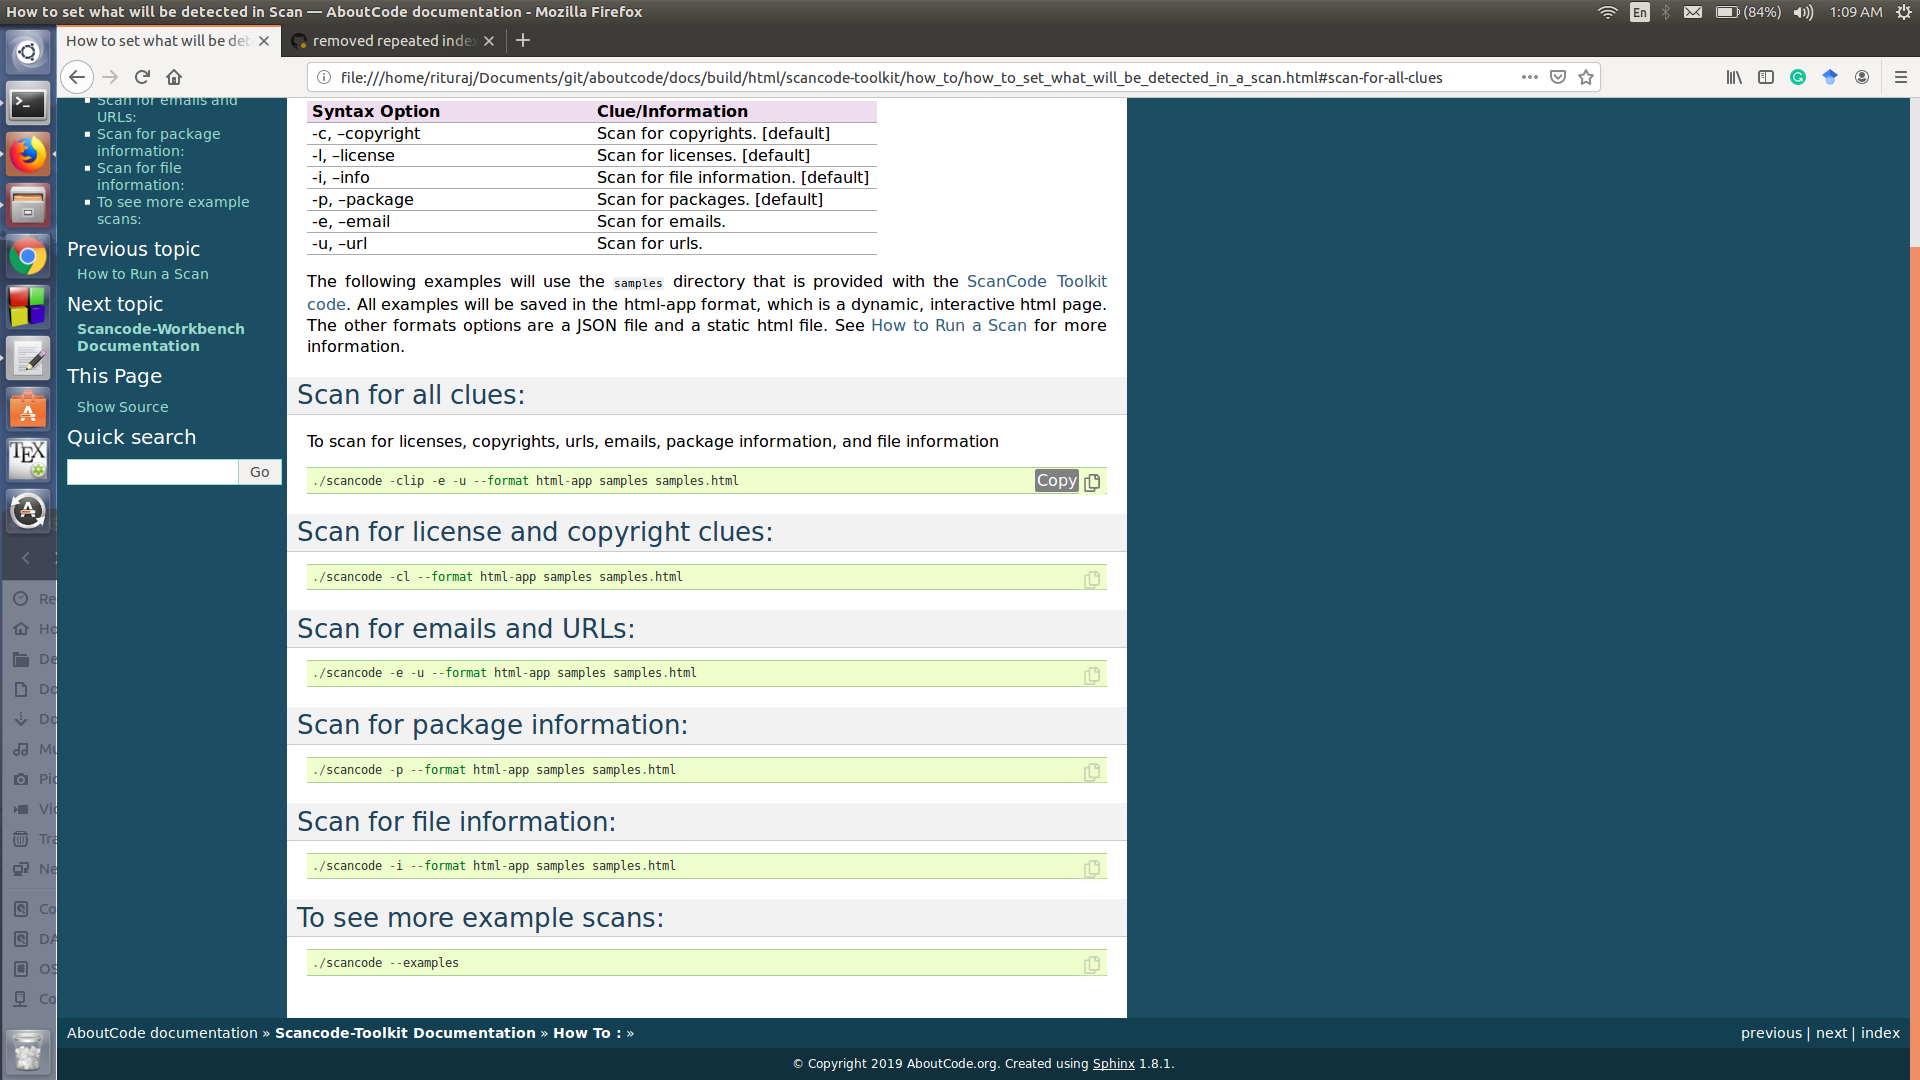Open page actions three-dot menu
The width and height of the screenshot is (1920, 1080).
click(x=1529, y=77)
